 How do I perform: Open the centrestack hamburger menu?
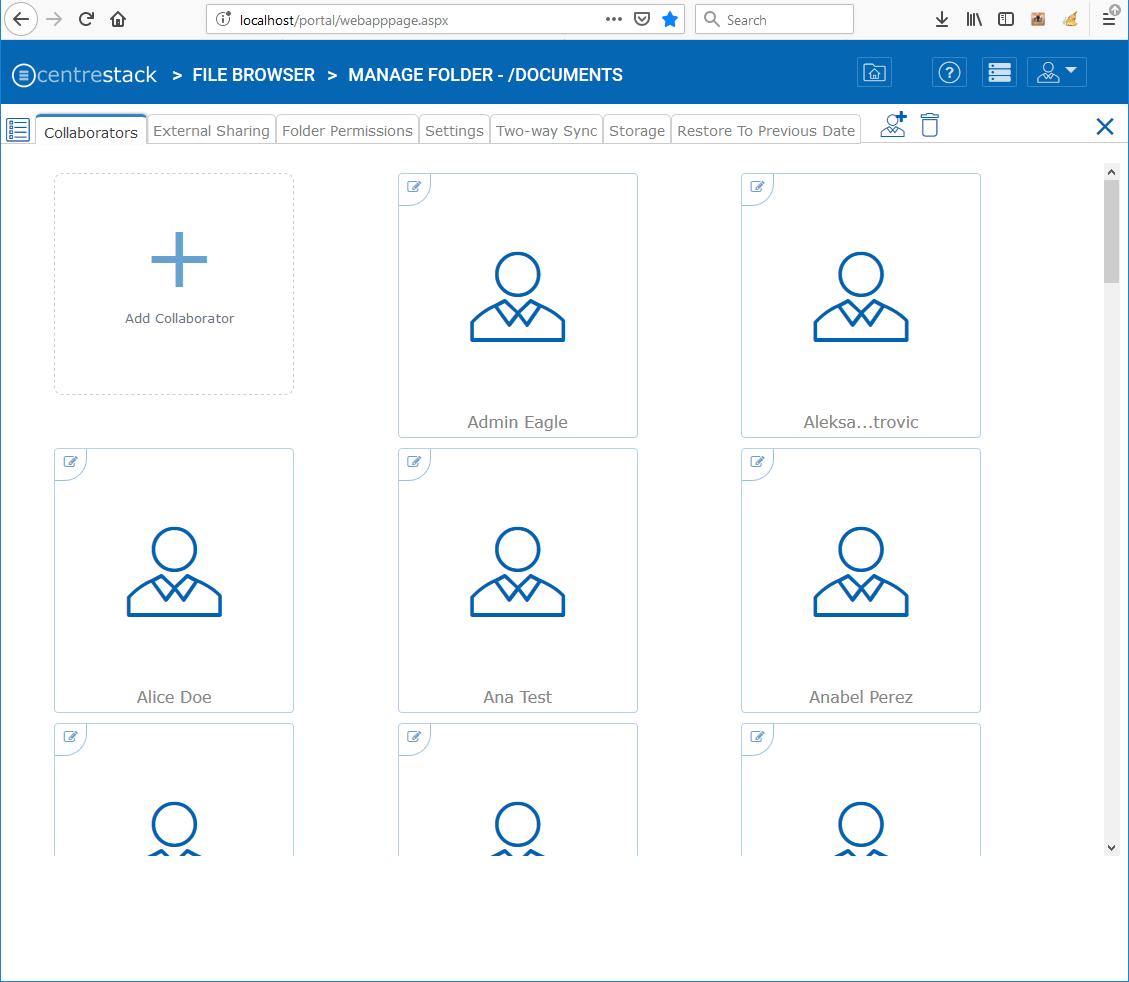click(23, 76)
